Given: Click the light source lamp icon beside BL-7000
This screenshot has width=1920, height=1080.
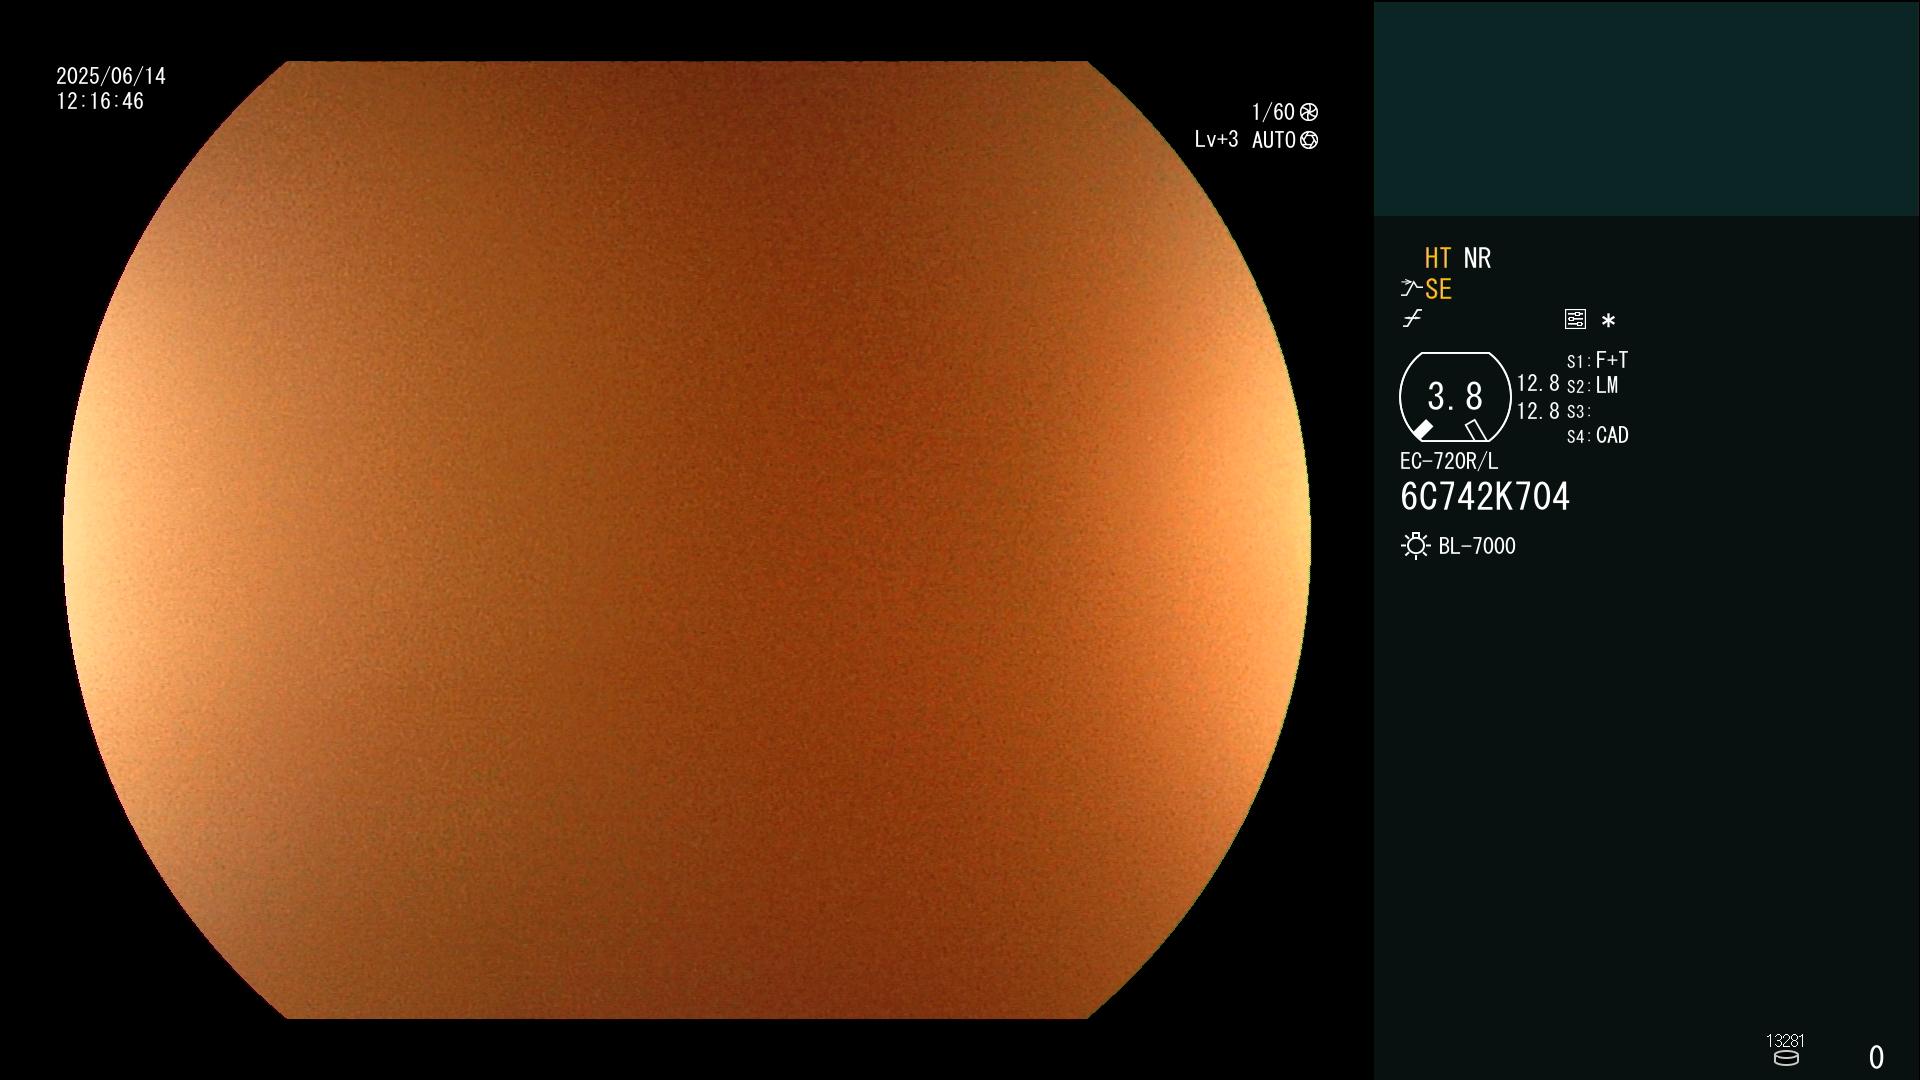Looking at the screenshot, I should point(1416,546).
